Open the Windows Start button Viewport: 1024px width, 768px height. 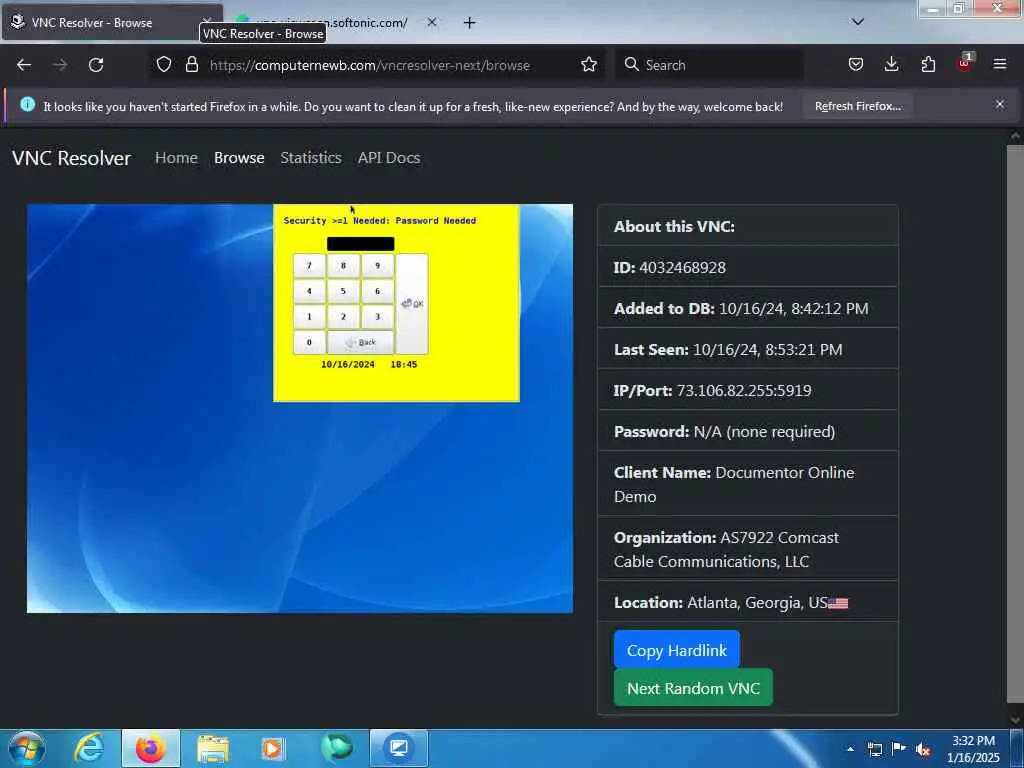click(27, 748)
